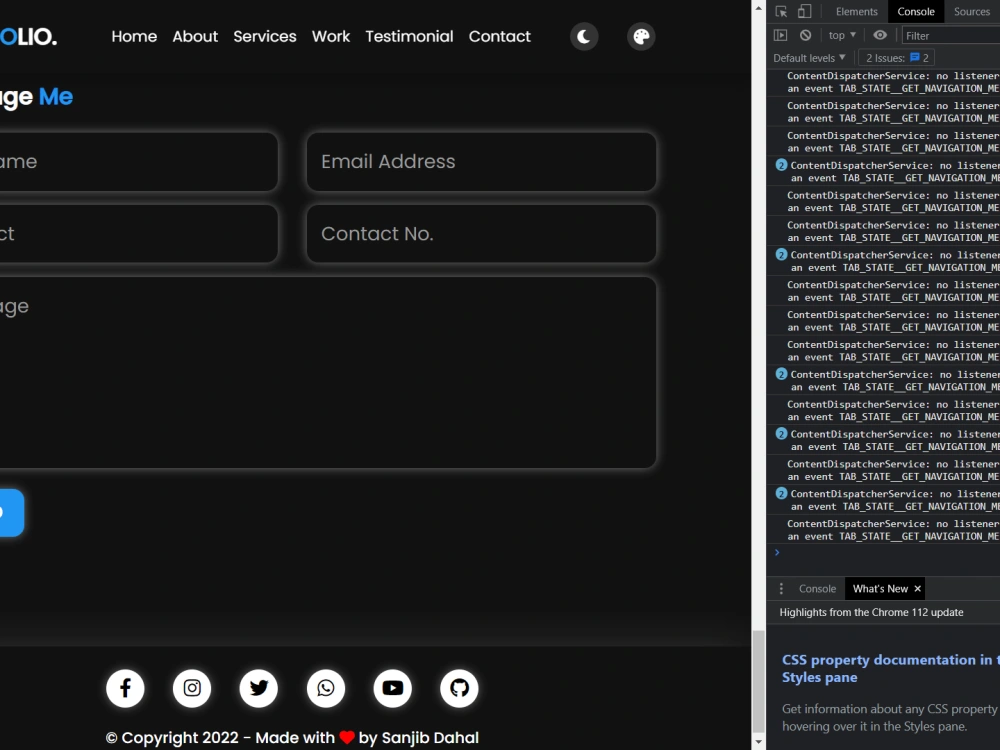
Task: Switch to the Console DevTools tab
Action: point(916,11)
